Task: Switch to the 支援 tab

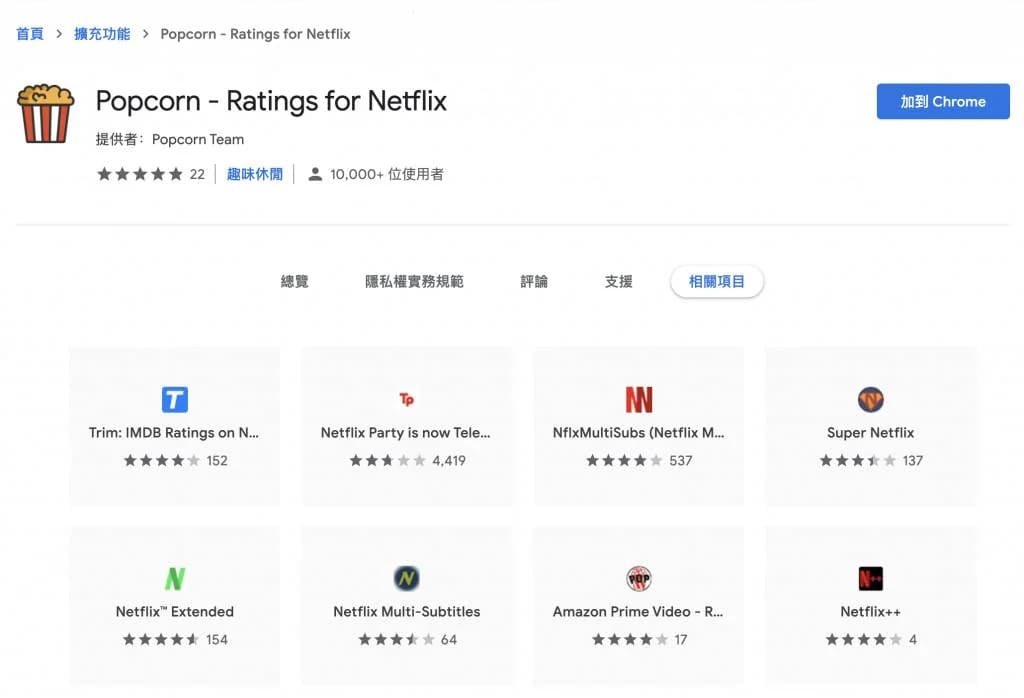Action: [x=619, y=281]
